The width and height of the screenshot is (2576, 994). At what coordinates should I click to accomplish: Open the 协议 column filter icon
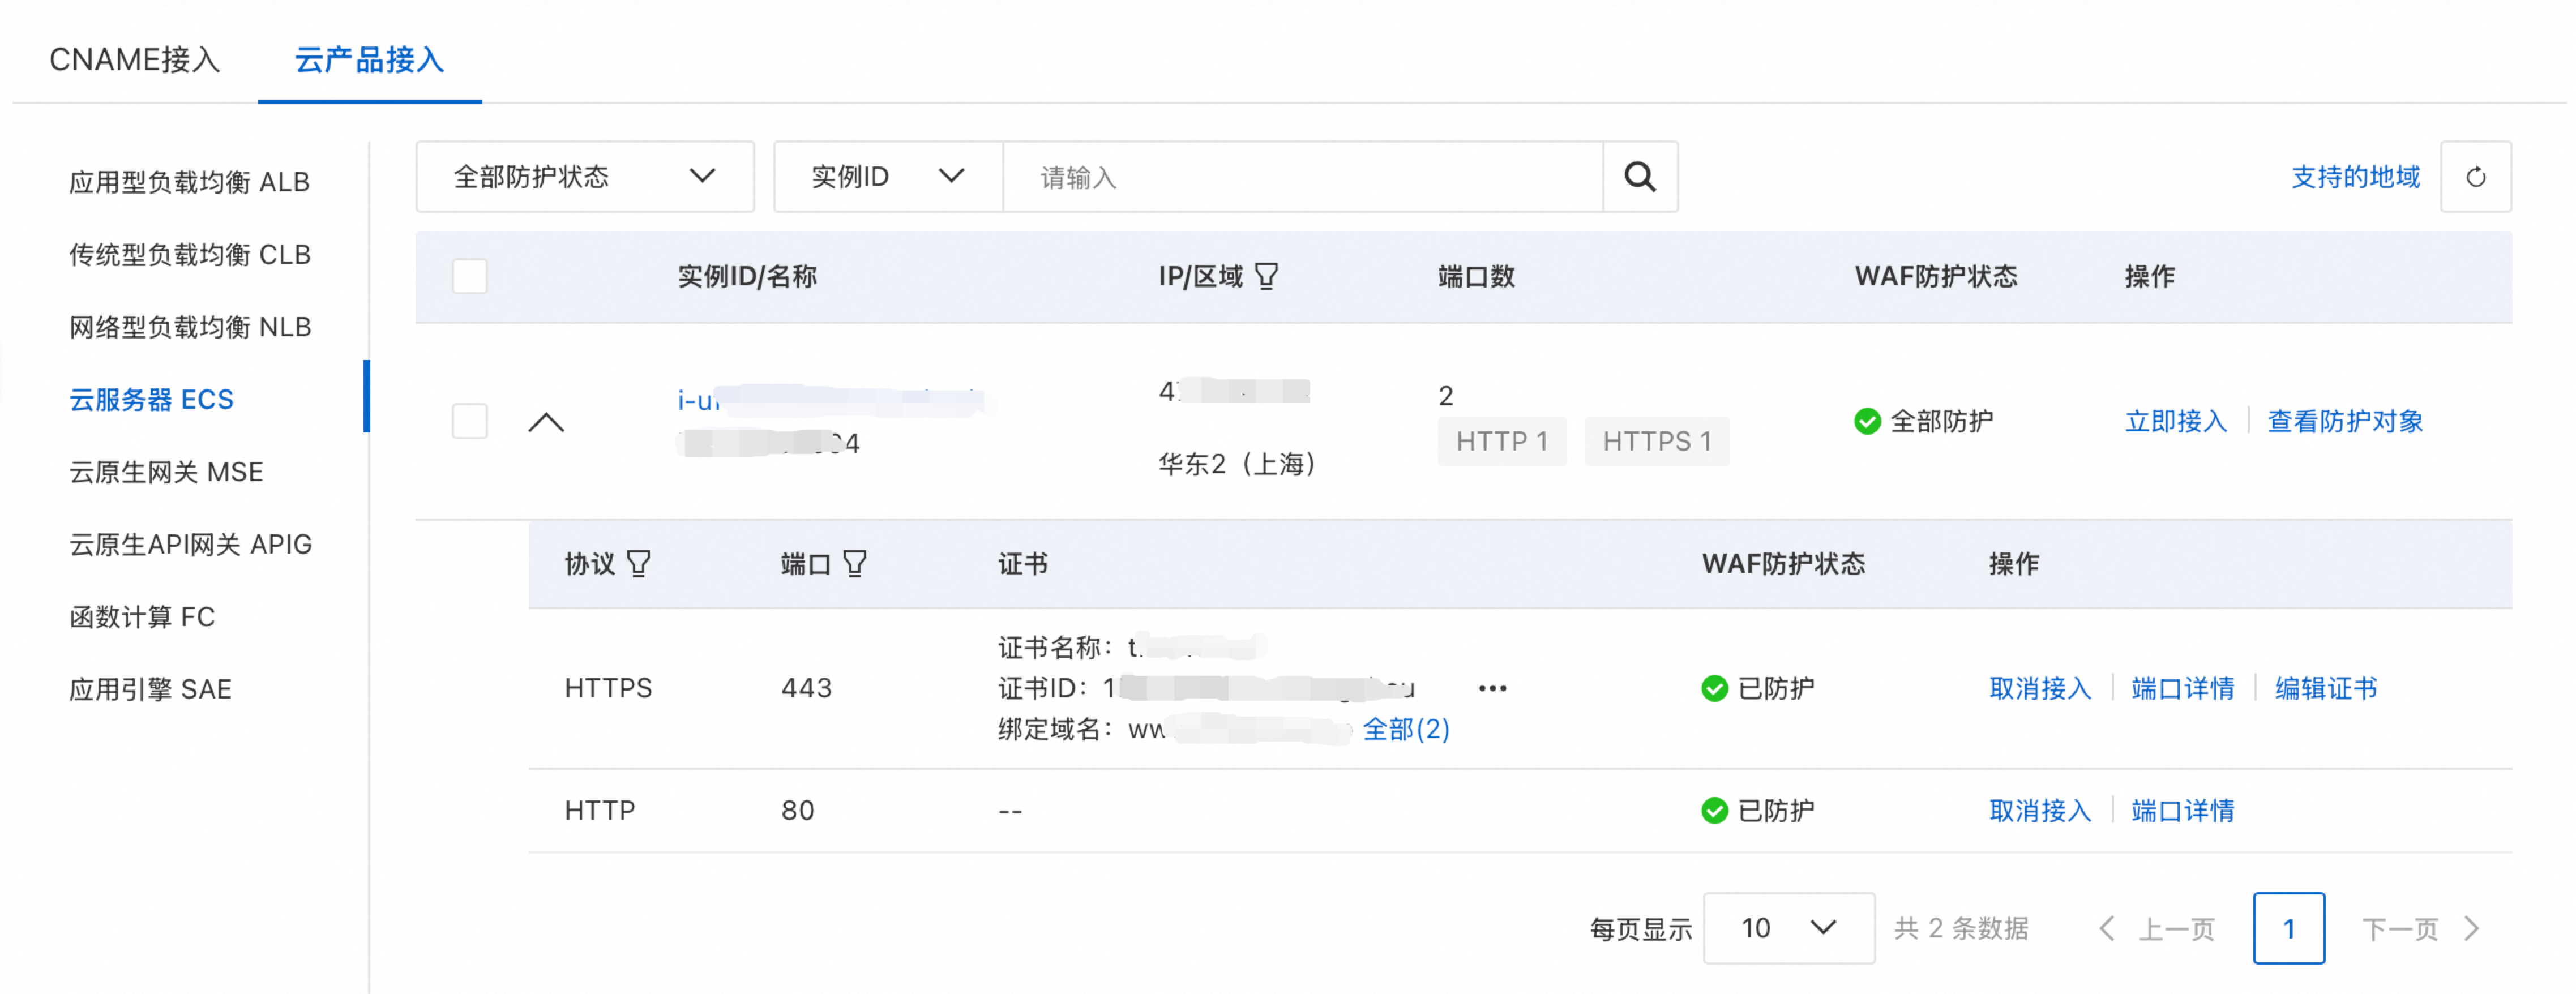(638, 564)
